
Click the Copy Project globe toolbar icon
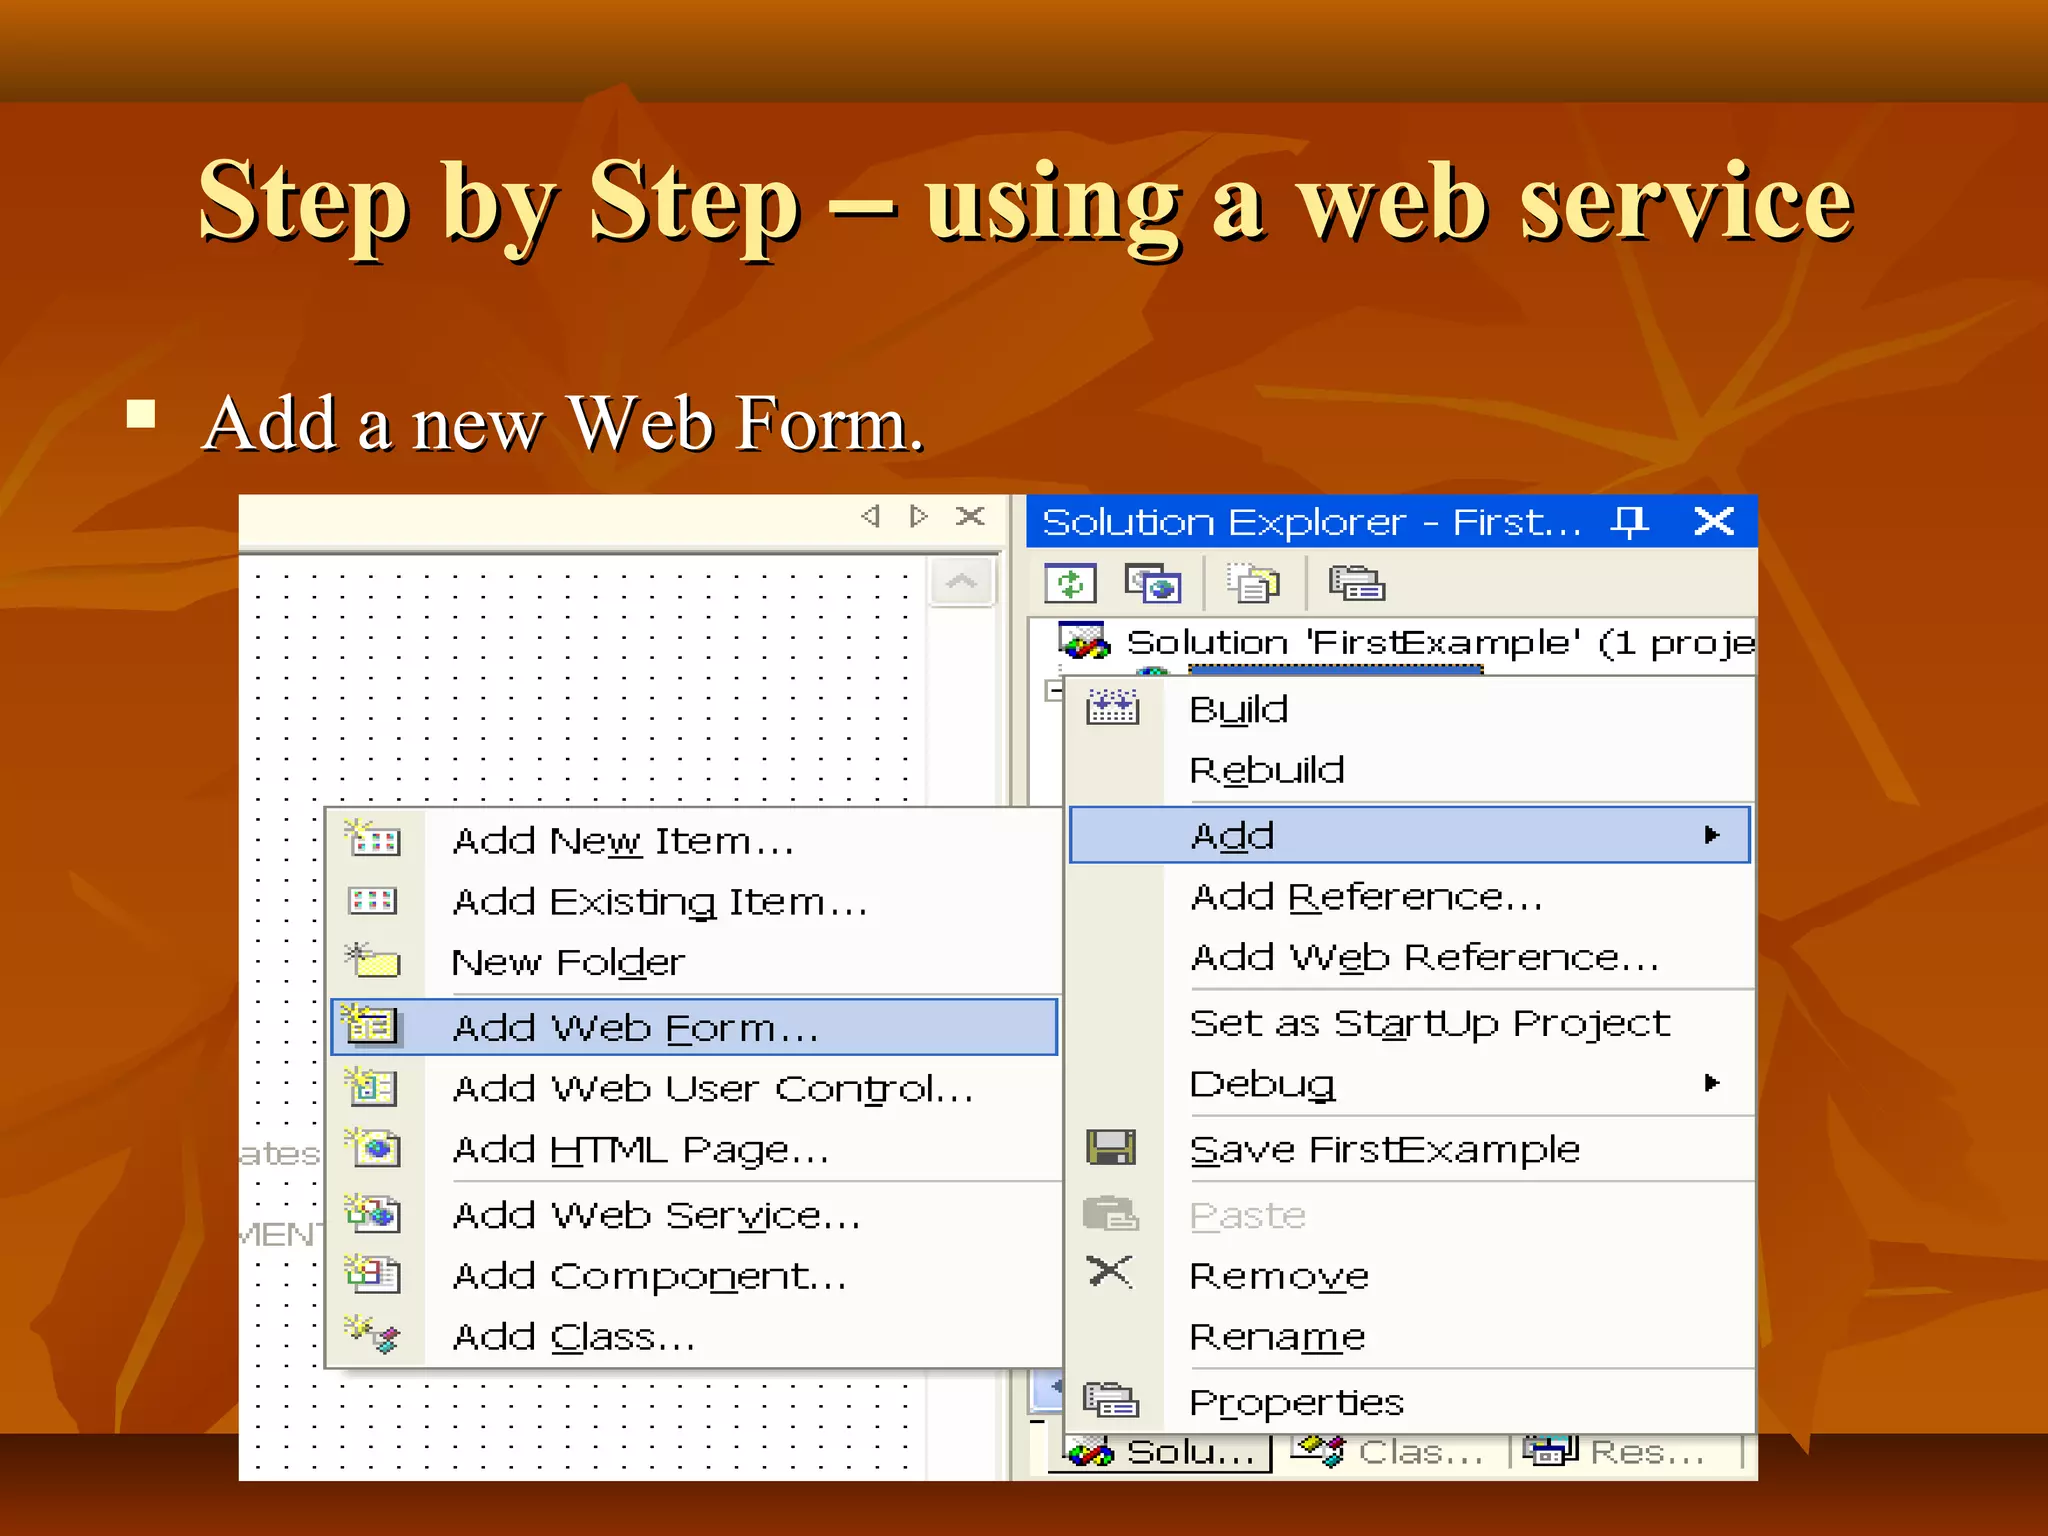click(x=1153, y=584)
